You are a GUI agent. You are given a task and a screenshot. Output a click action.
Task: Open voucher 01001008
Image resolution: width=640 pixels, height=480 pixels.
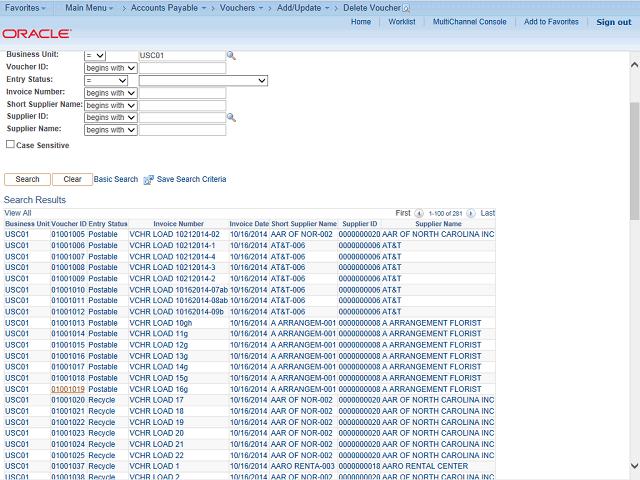(68, 267)
